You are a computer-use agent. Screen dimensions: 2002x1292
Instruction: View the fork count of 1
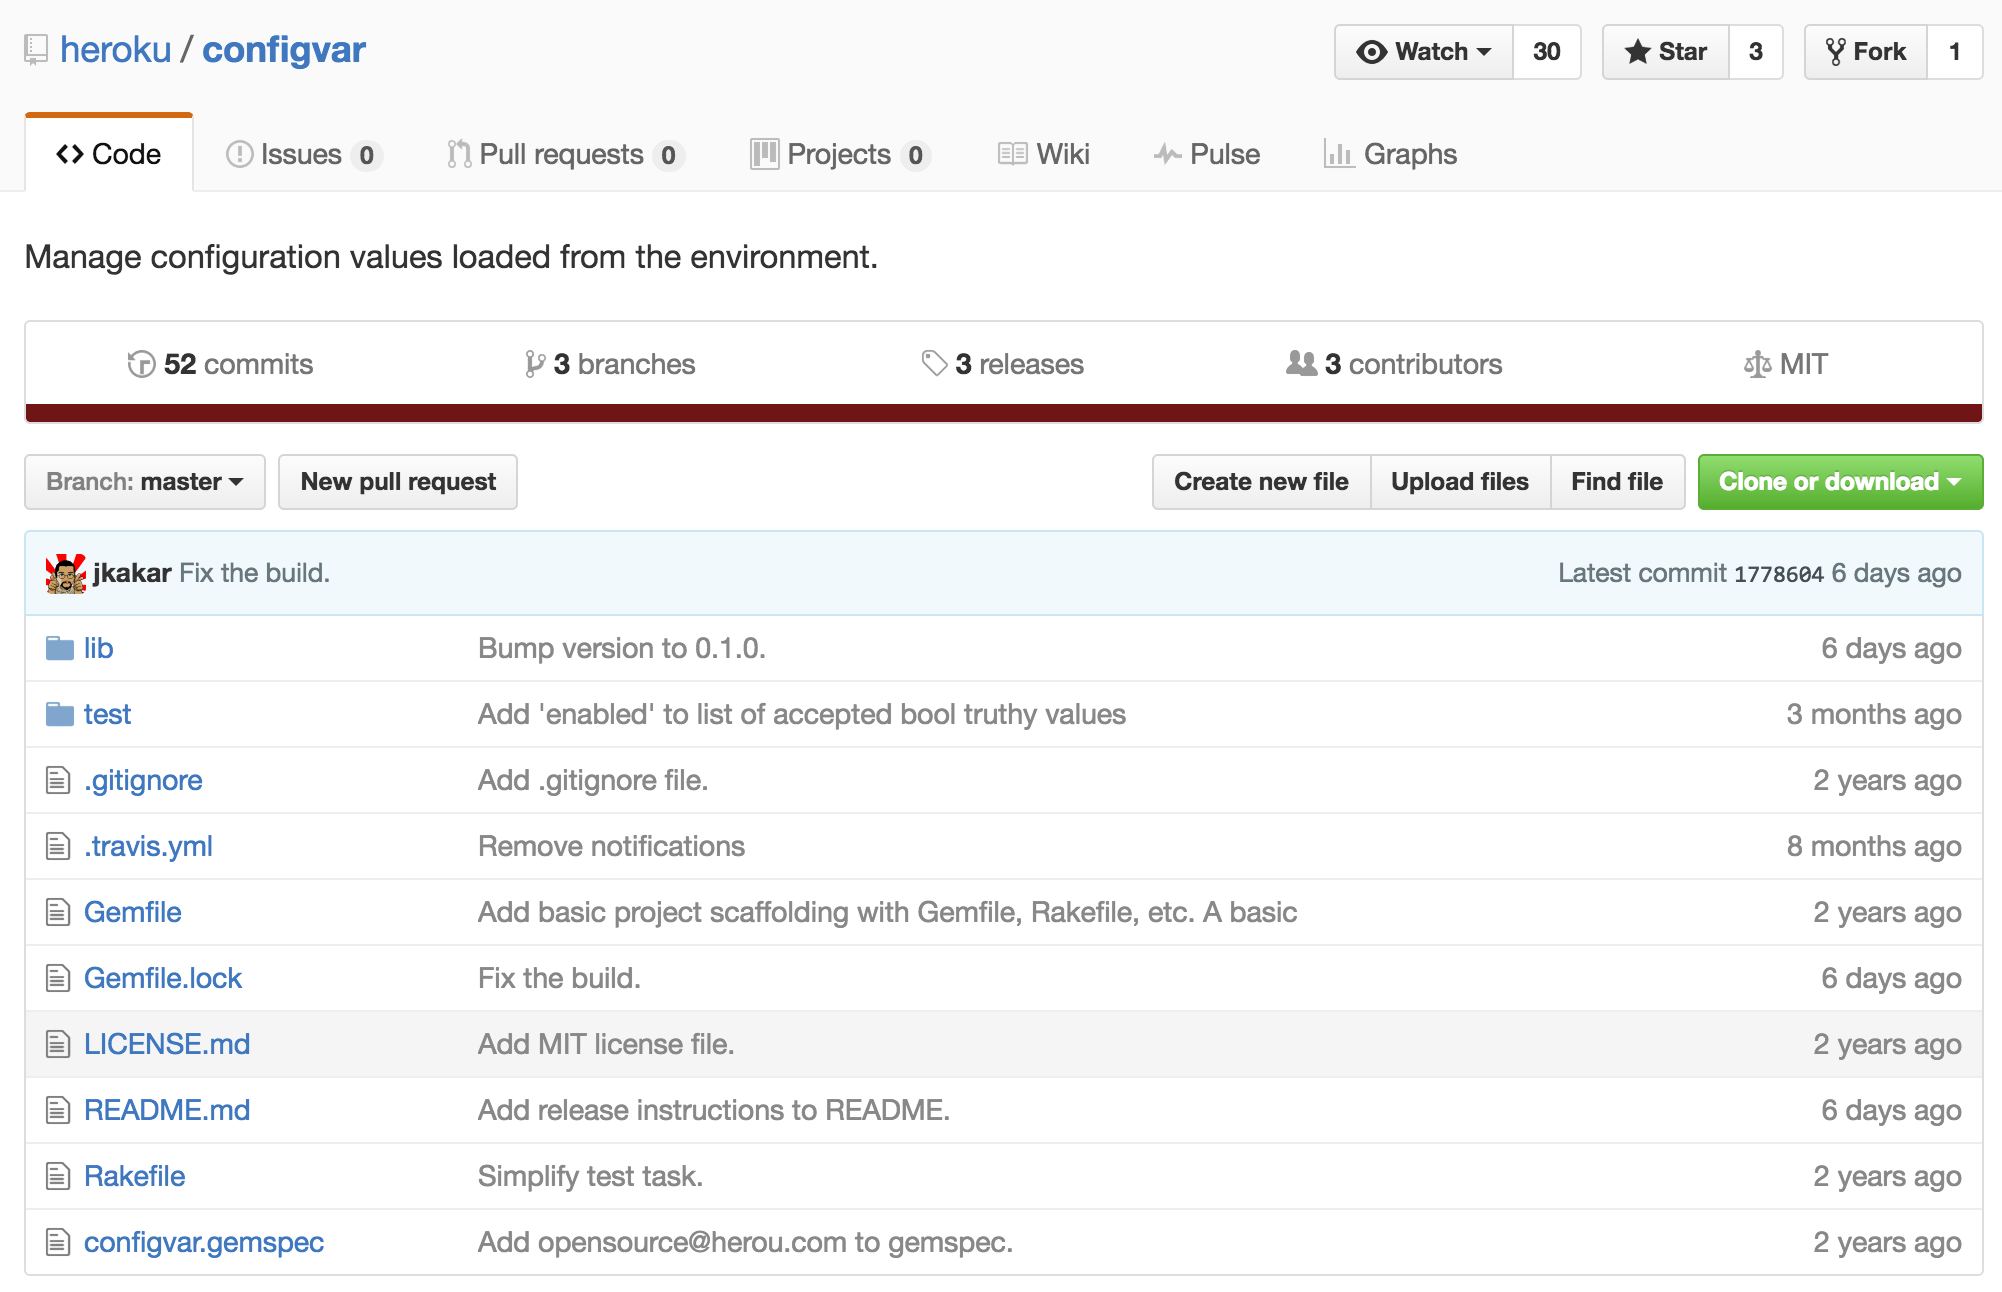pyautogui.click(x=1955, y=52)
